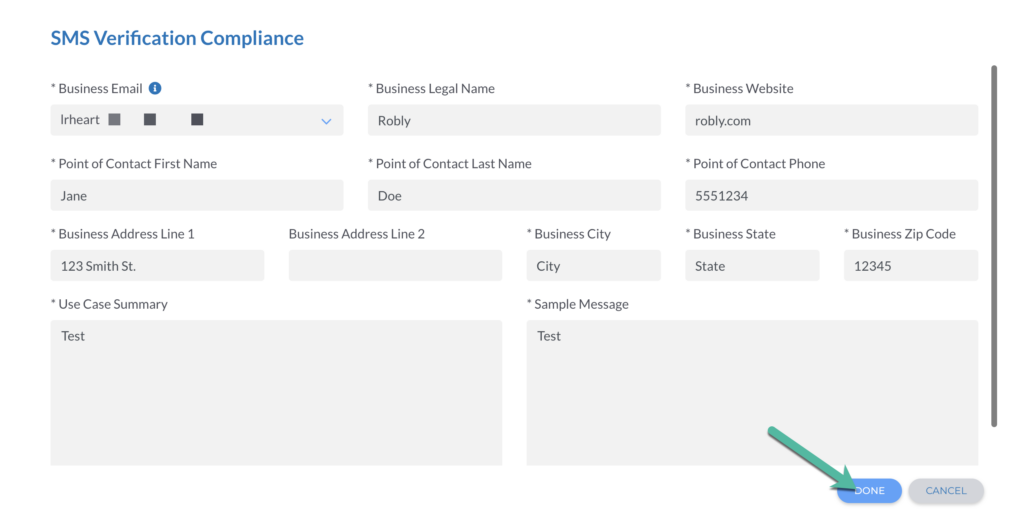Viewport: 1024px width, 530px height.
Task: Click the vertical scrollbar on the right
Action: click(x=993, y=245)
